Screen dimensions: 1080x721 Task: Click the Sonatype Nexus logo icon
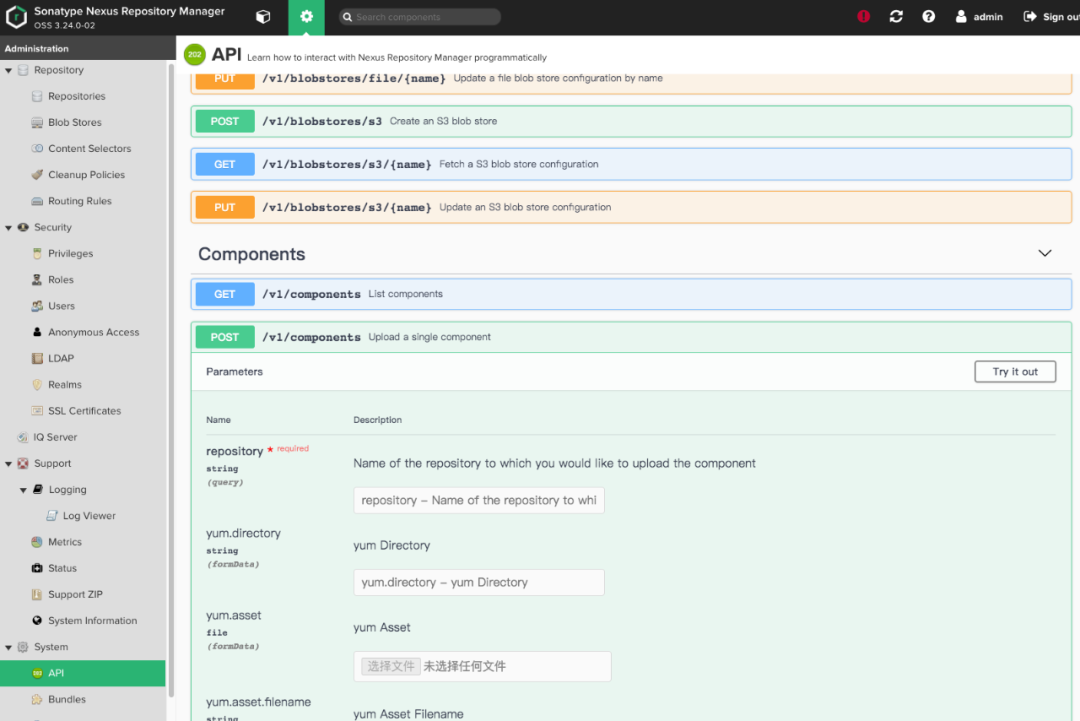(17, 17)
